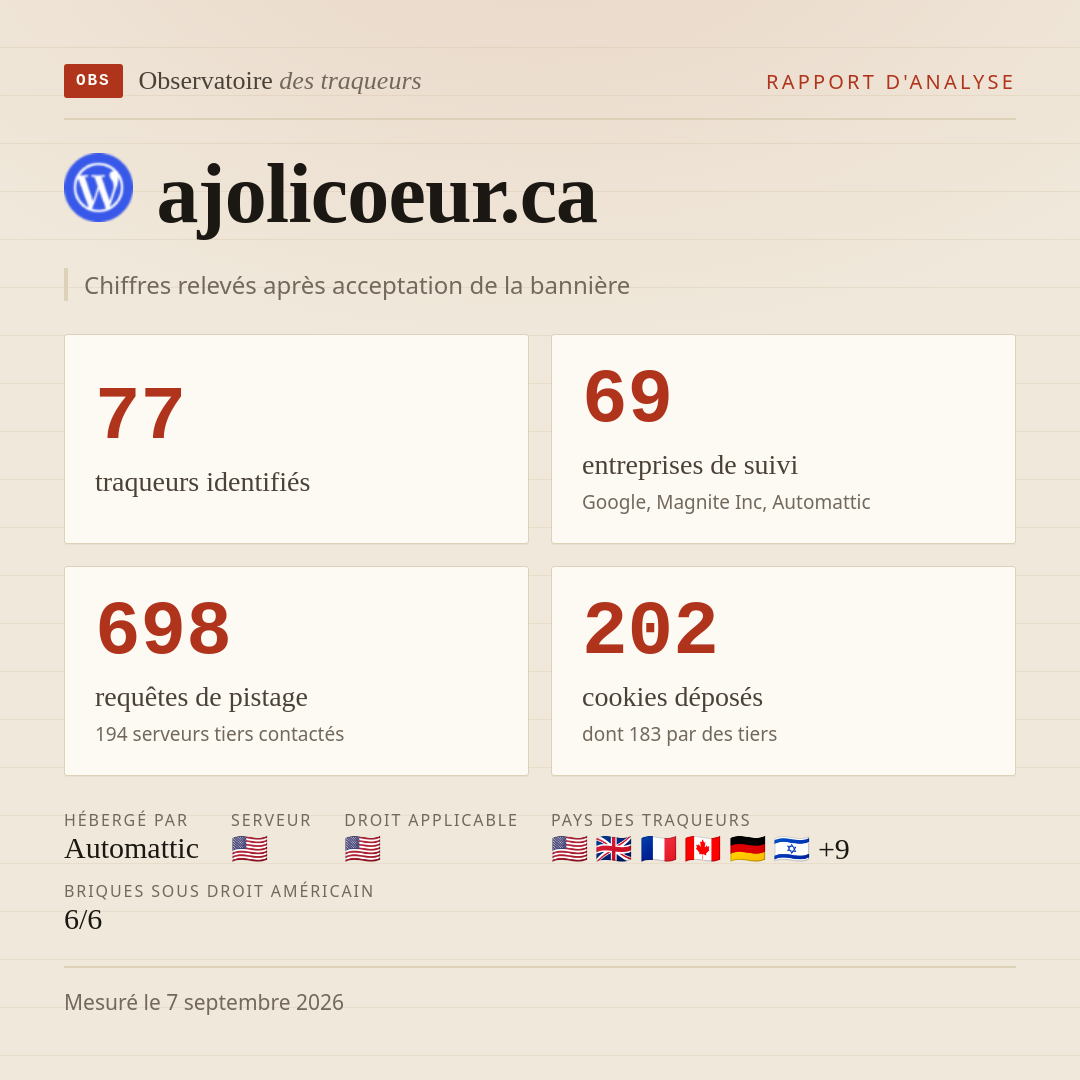Click Briques sous droit américain label
Viewport: 1080px width, 1080px height.
point(219,891)
